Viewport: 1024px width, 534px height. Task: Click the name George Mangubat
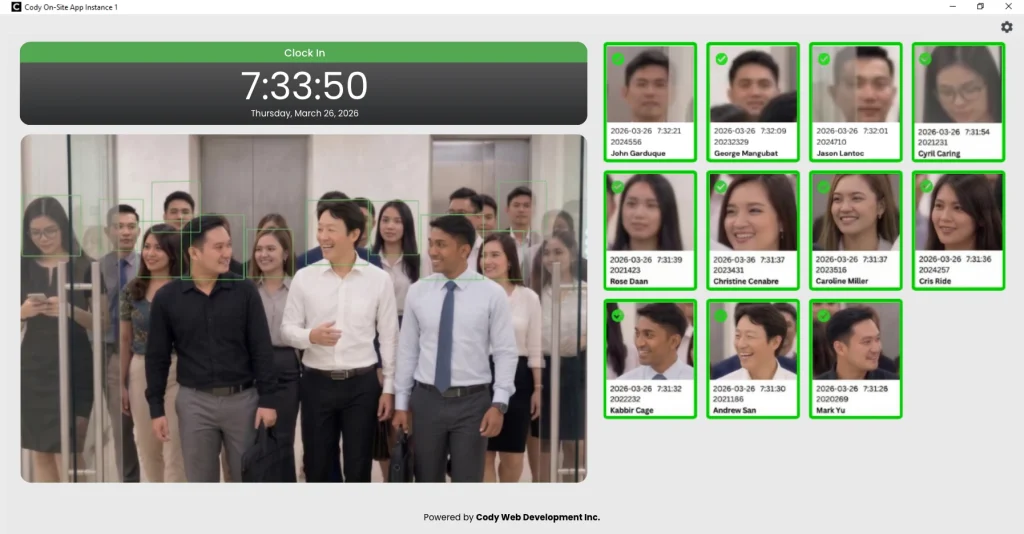coord(746,153)
